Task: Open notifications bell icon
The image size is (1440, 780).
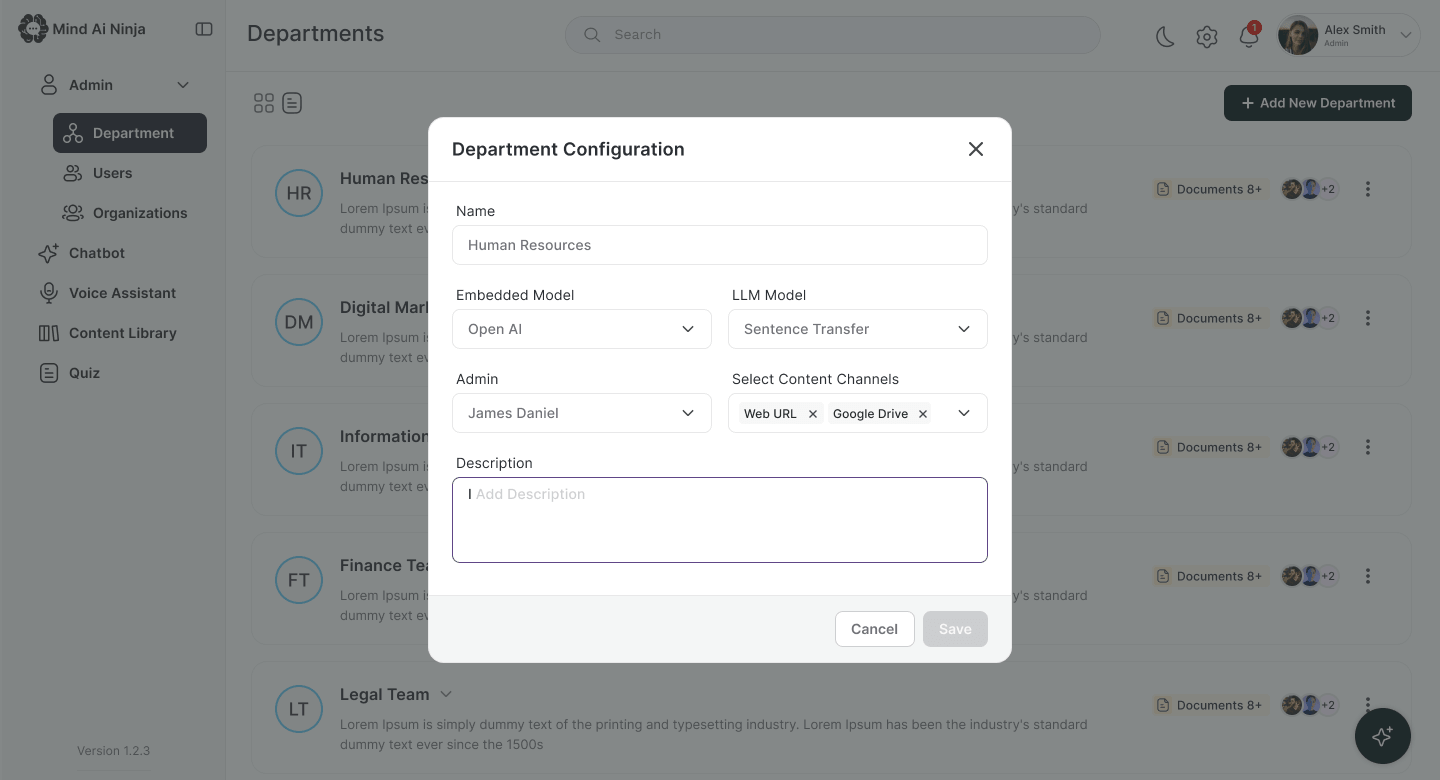Action: click(x=1249, y=36)
